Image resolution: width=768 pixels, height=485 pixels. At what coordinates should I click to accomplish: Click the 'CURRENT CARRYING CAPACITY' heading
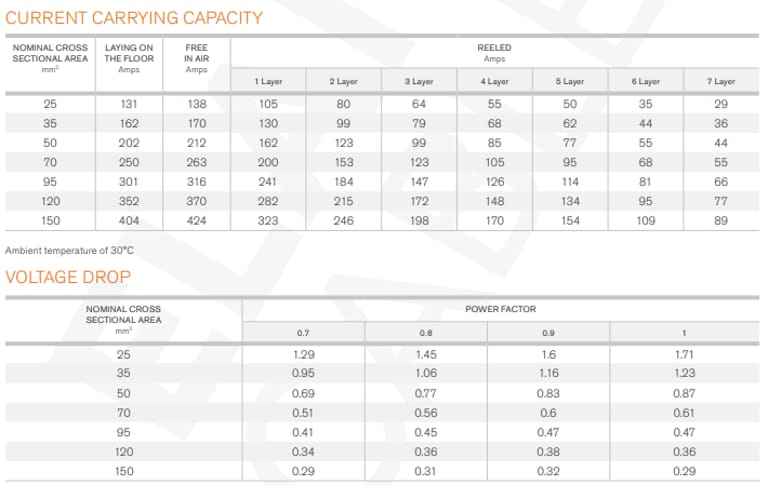(x=135, y=18)
